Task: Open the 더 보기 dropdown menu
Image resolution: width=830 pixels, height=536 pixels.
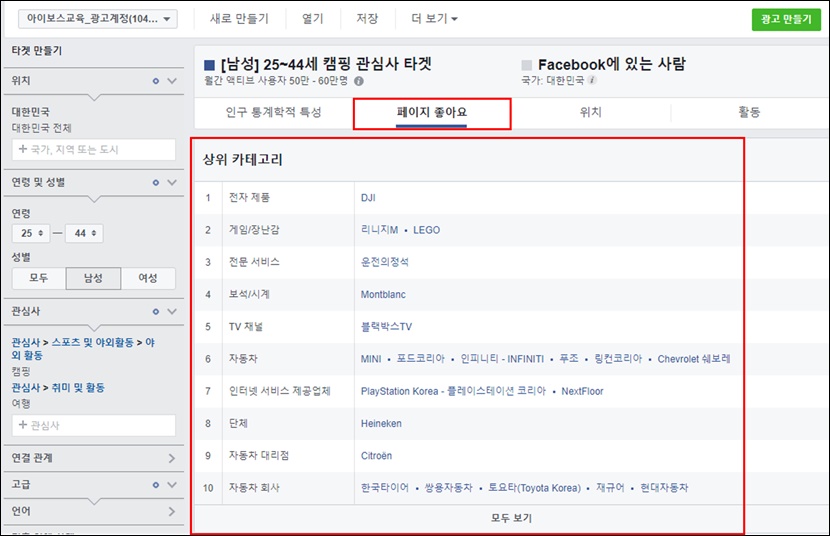Action: tap(434, 19)
